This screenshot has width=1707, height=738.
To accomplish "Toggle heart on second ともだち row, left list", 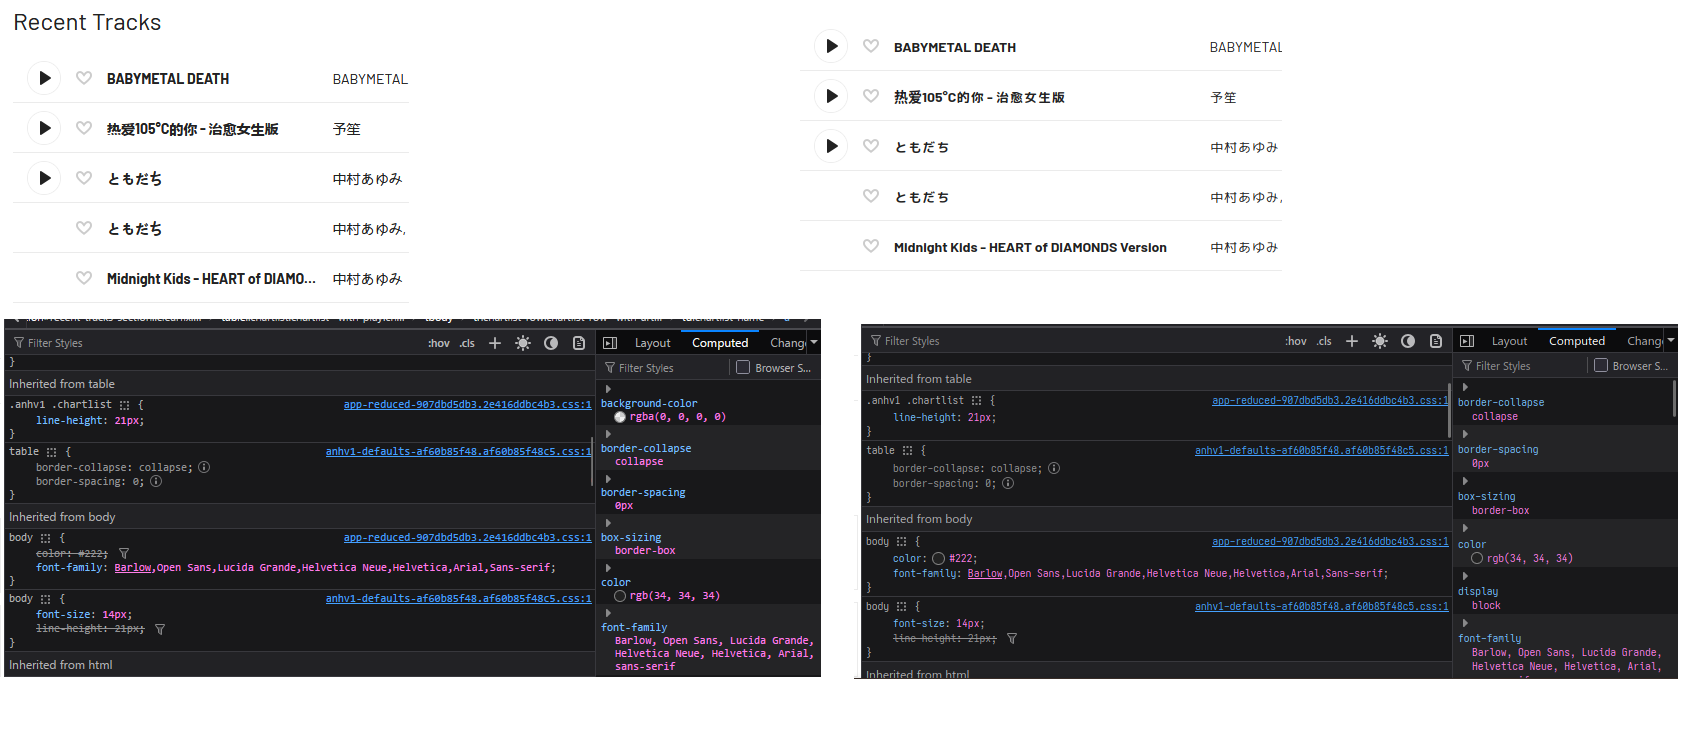I will 84,228.
